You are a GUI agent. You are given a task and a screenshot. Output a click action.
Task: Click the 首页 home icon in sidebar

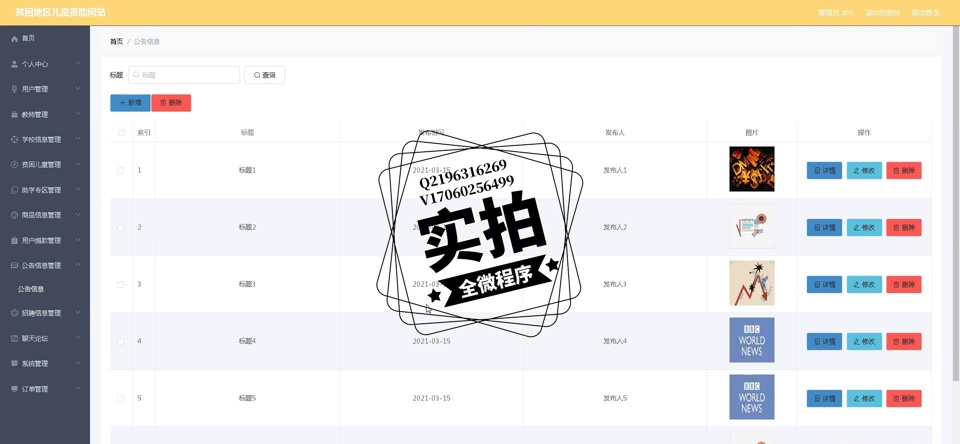[x=14, y=39]
